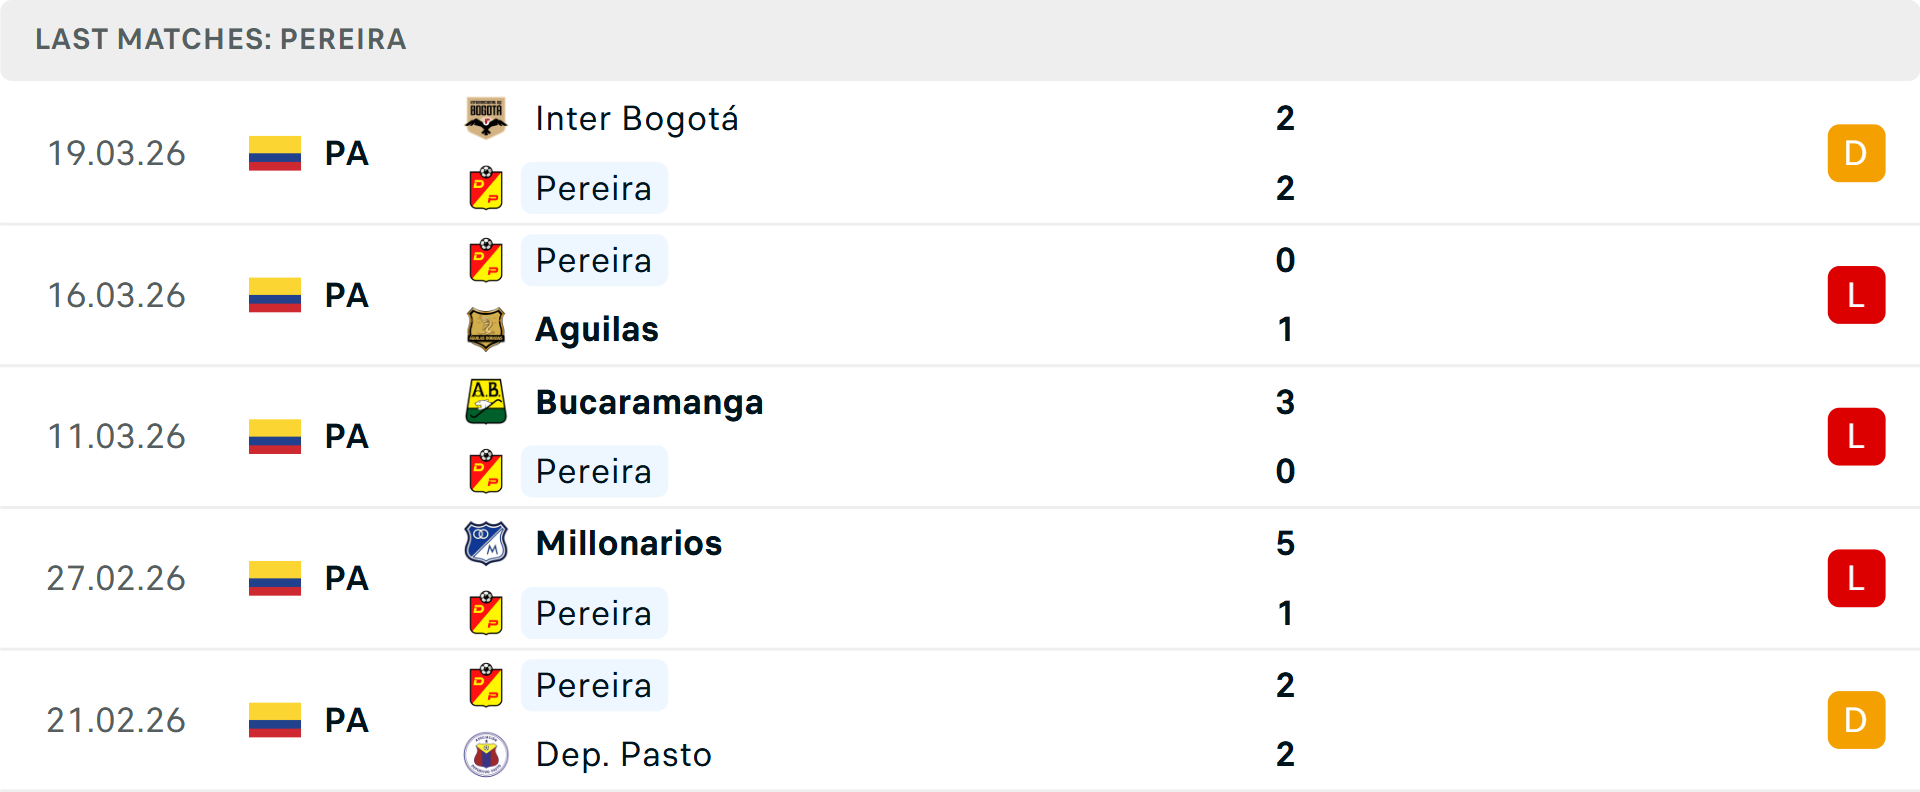
Task: Click the Bucaramanga team crest icon
Action: click(x=486, y=402)
